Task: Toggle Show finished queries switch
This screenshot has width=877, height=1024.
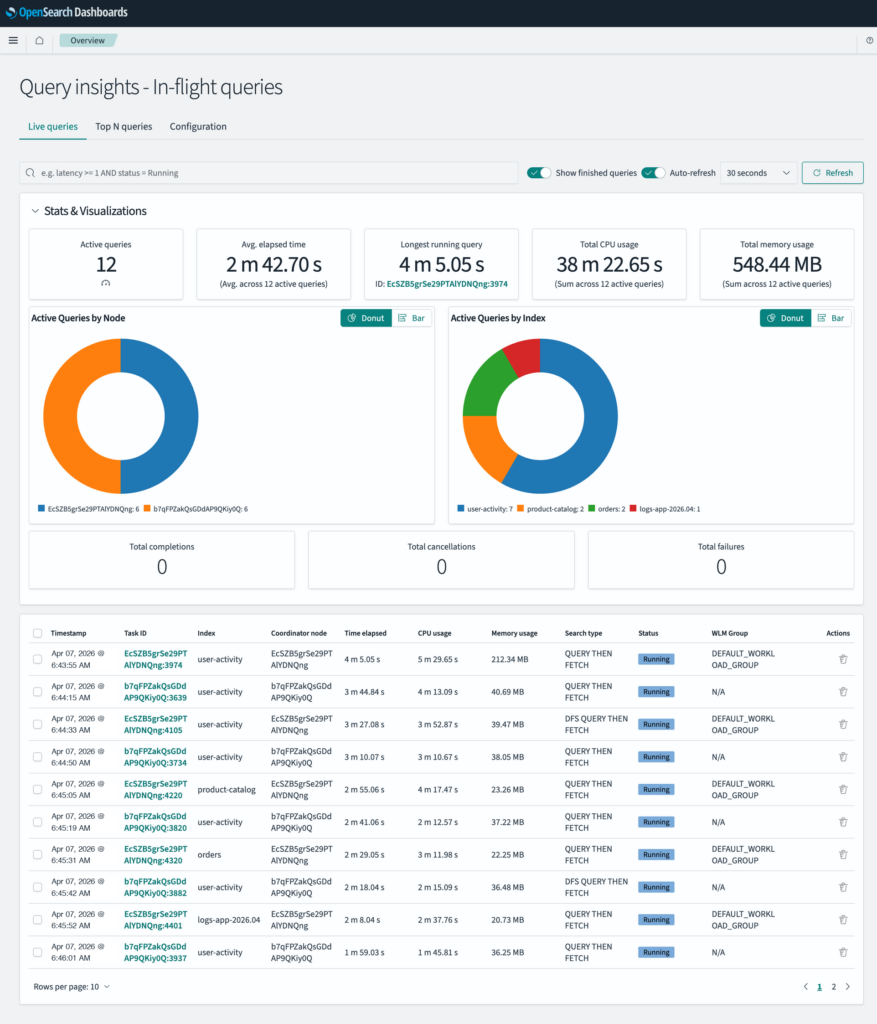Action: pyautogui.click(x=539, y=173)
